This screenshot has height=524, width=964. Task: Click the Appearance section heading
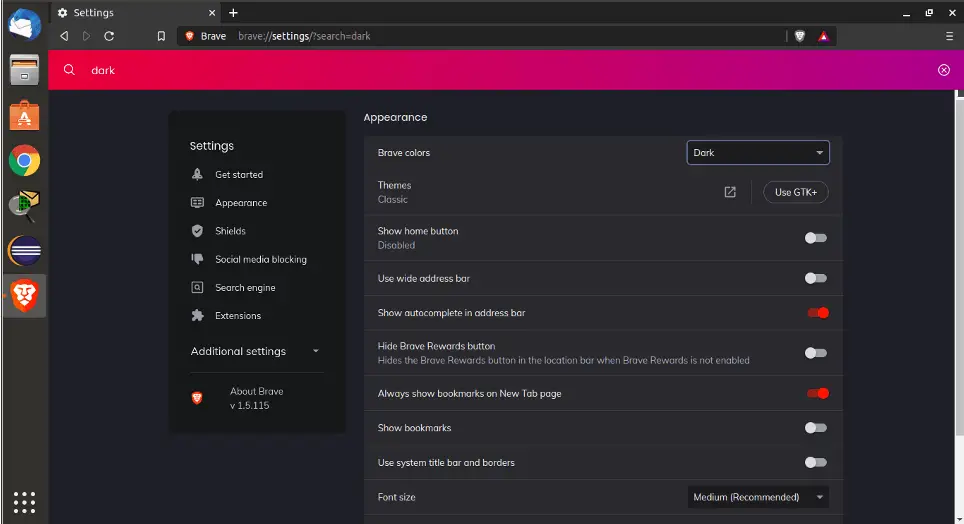[395, 117]
